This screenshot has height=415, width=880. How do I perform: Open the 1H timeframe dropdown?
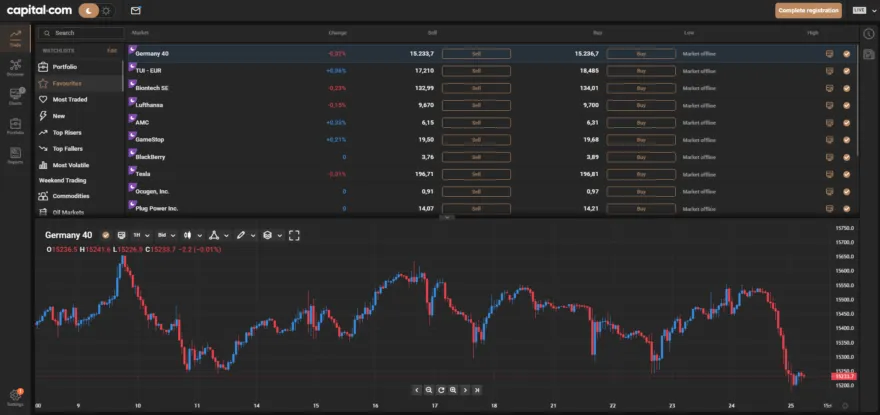pos(138,235)
